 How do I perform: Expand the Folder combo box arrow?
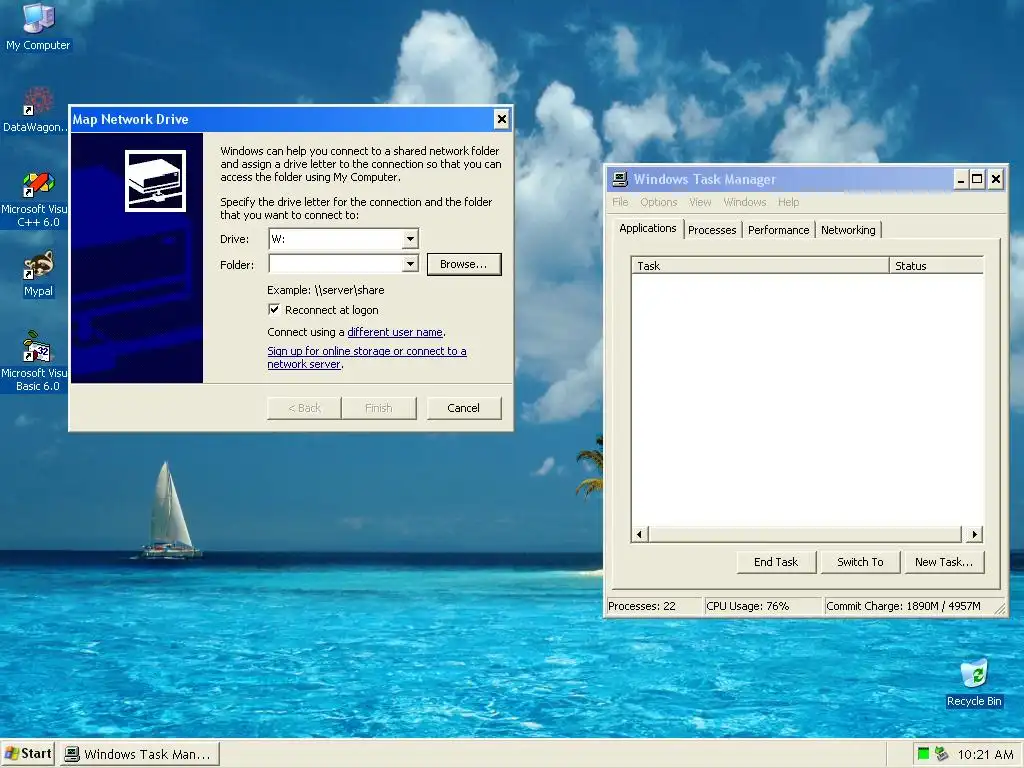[410, 264]
